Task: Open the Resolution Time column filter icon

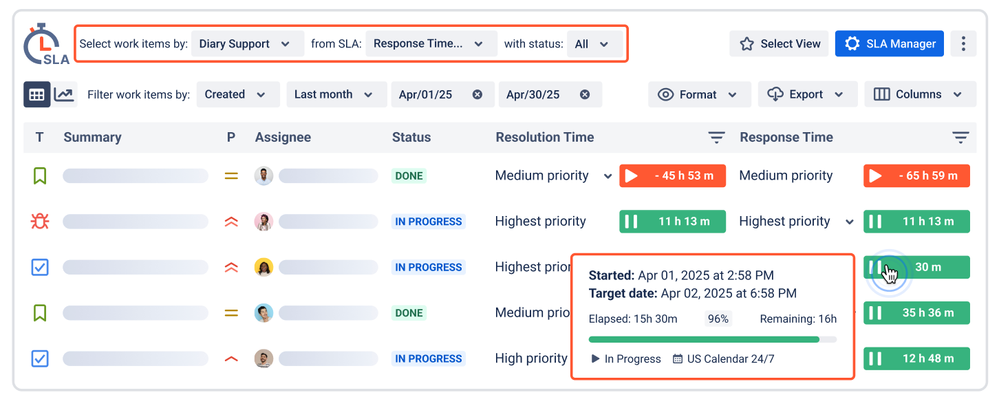Action: tap(717, 137)
